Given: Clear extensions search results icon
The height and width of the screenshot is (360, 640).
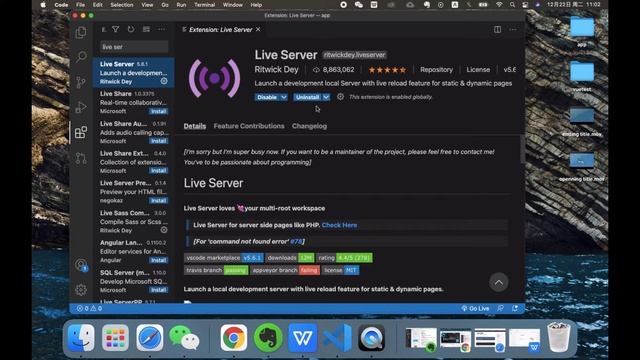Looking at the screenshot, I should (146, 29).
